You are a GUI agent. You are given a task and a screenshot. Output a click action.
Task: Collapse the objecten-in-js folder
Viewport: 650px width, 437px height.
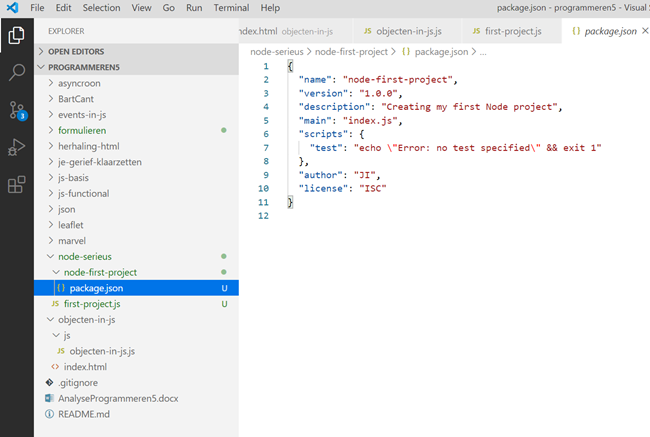click(x=136, y=319)
